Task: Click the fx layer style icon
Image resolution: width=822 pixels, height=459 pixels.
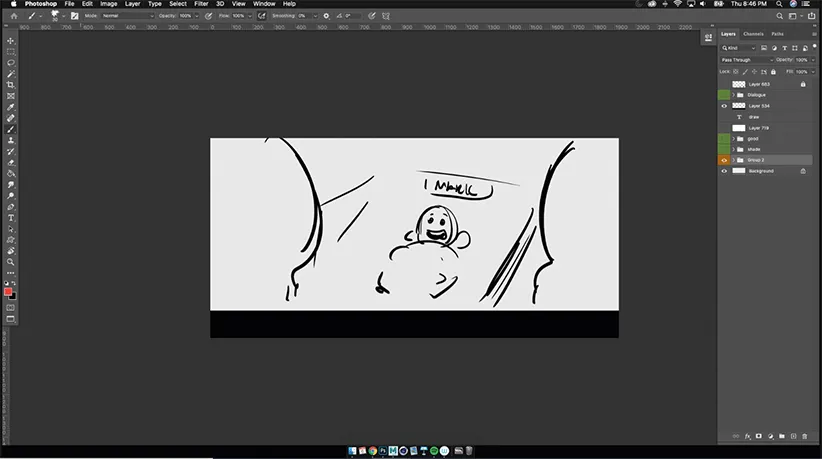Action: tap(747, 436)
